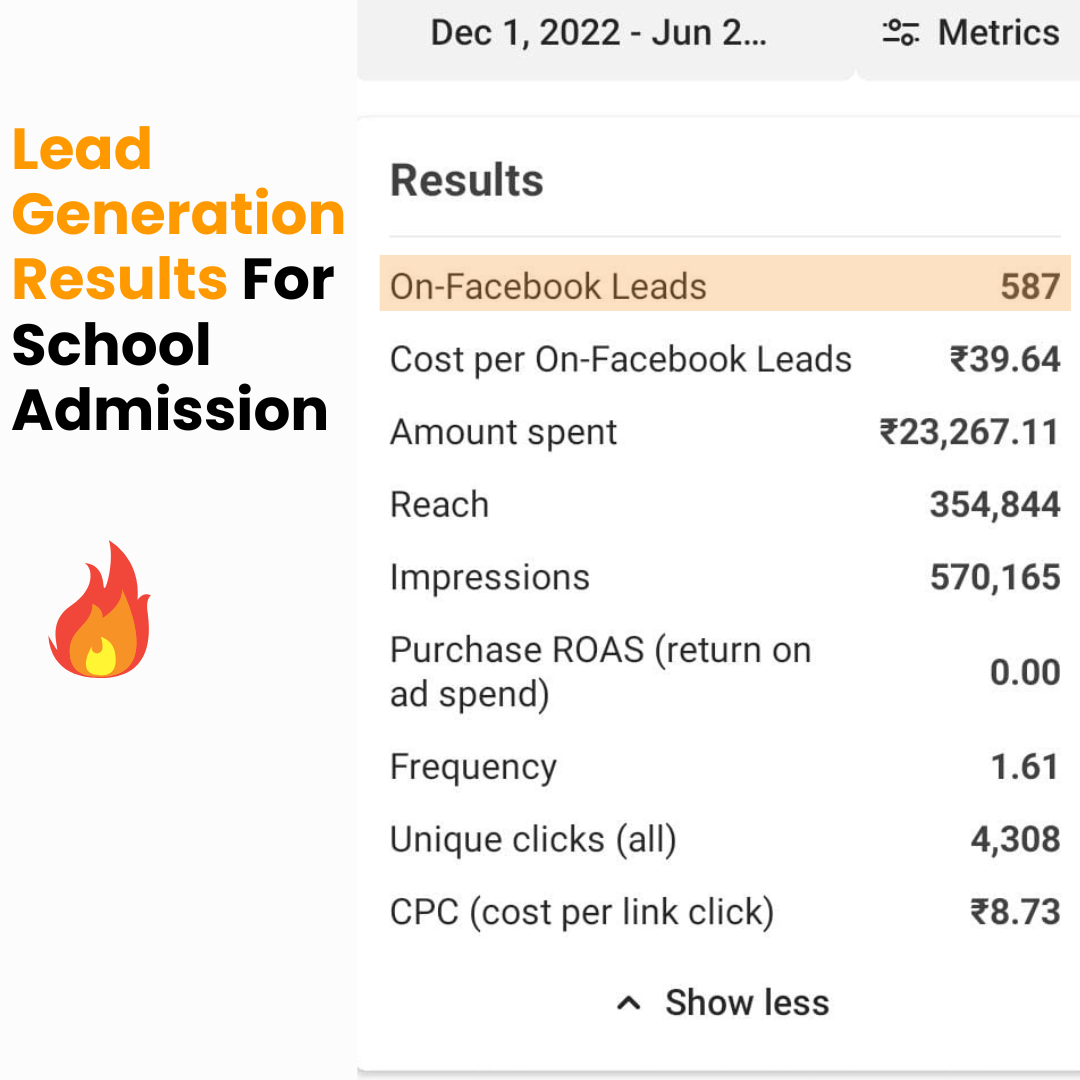
Task: Select the highlighted On-Facebook Leads row
Action: [725, 284]
